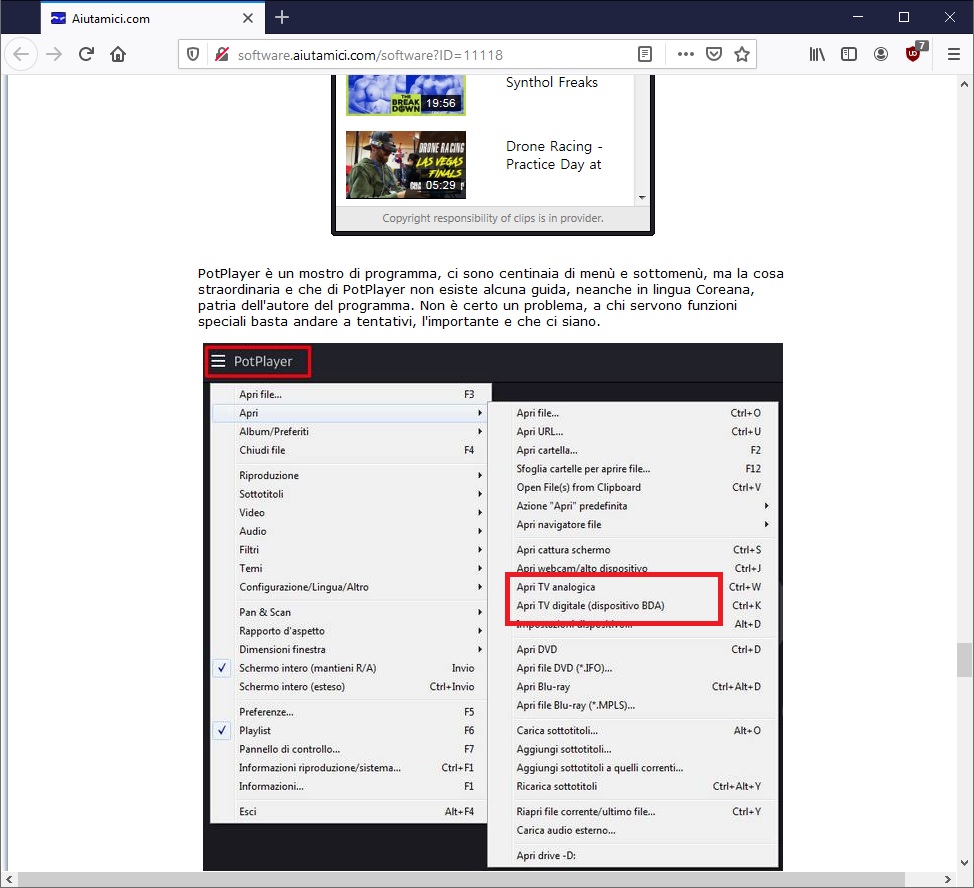The height and width of the screenshot is (888, 974).
Task: Open page actions three-dots menu
Action: [x=686, y=55]
